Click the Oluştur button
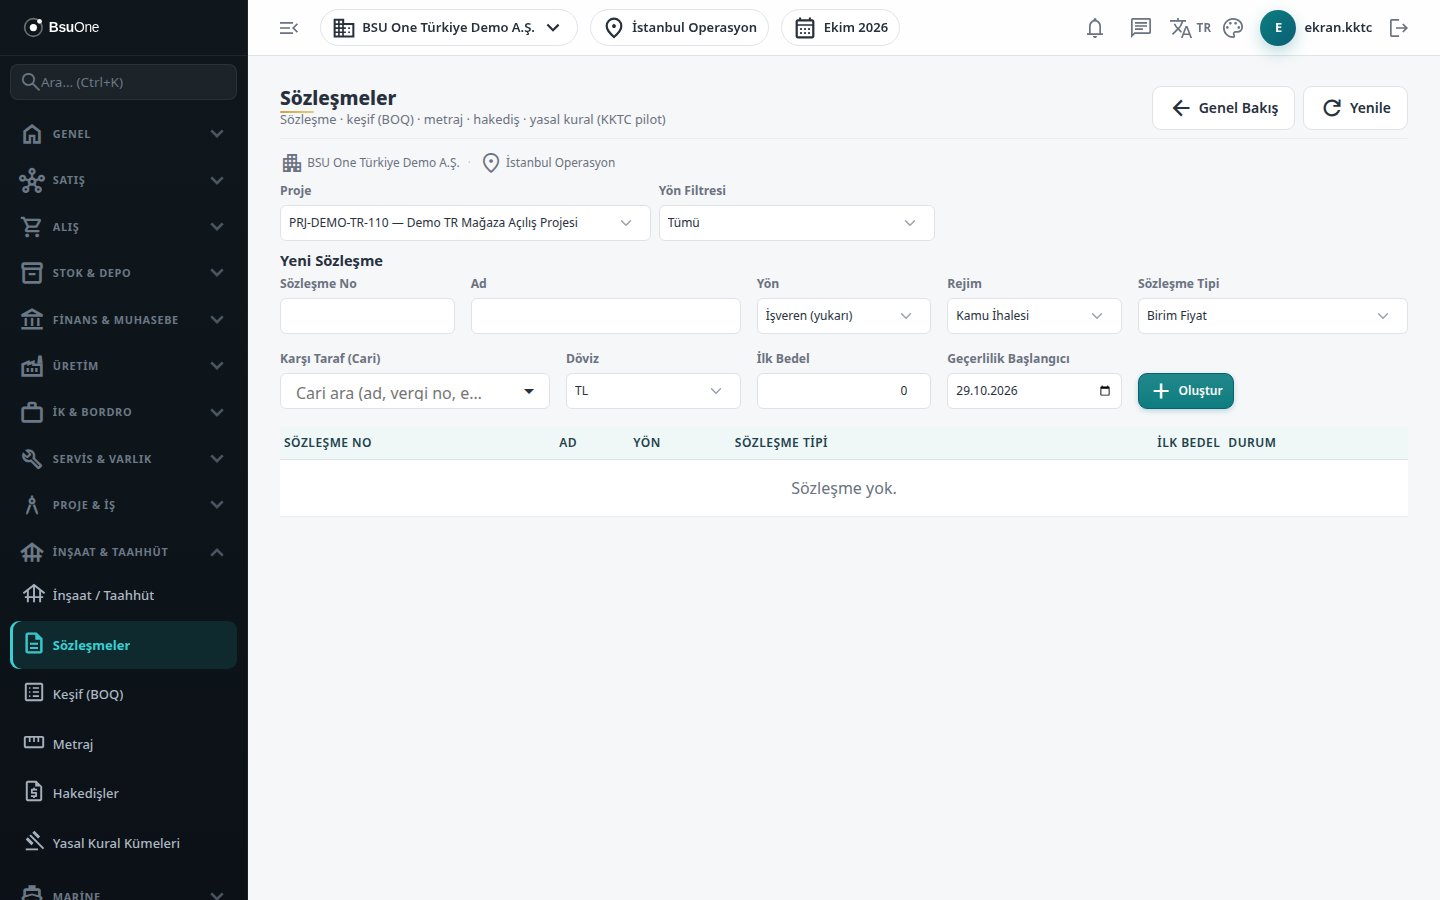Image resolution: width=1440 pixels, height=900 pixels. pyautogui.click(x=1186, y=391)
